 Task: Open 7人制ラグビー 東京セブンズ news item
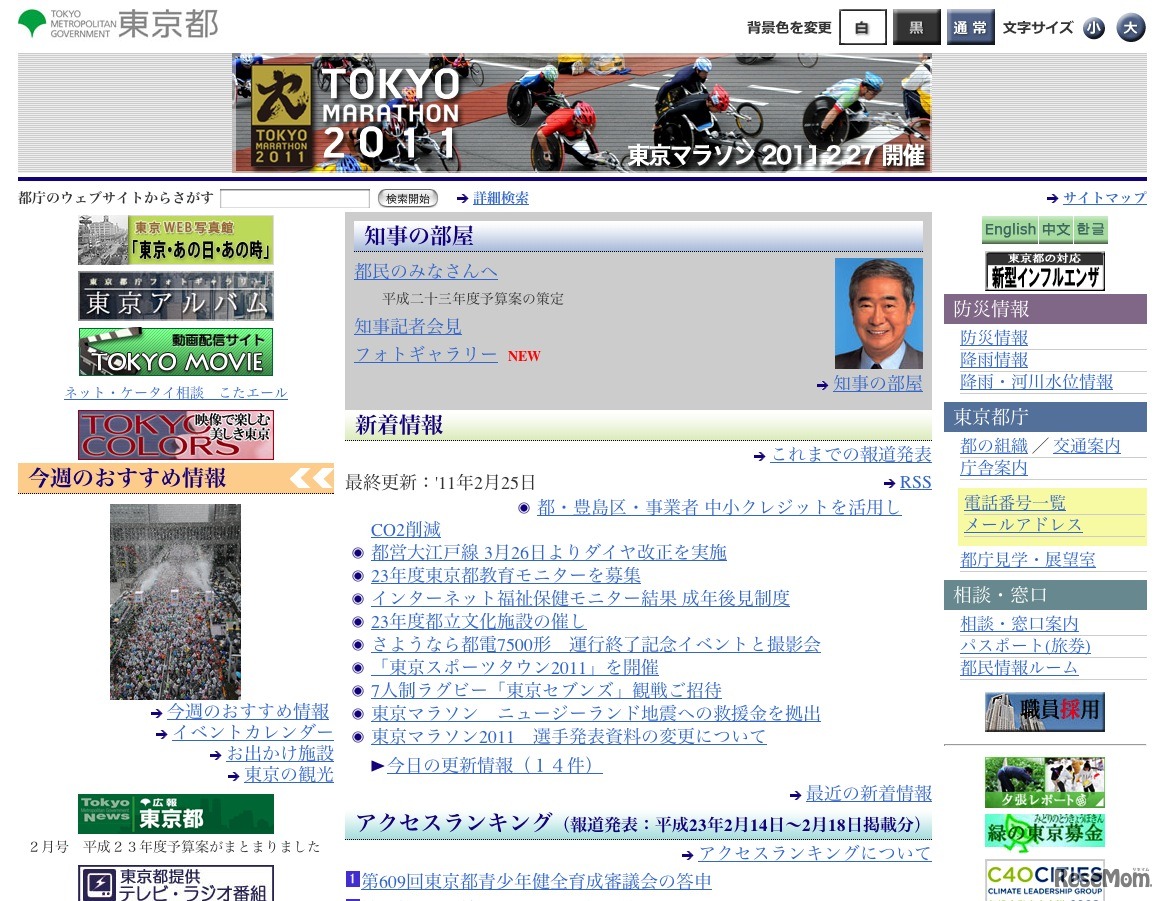[547, 690]
